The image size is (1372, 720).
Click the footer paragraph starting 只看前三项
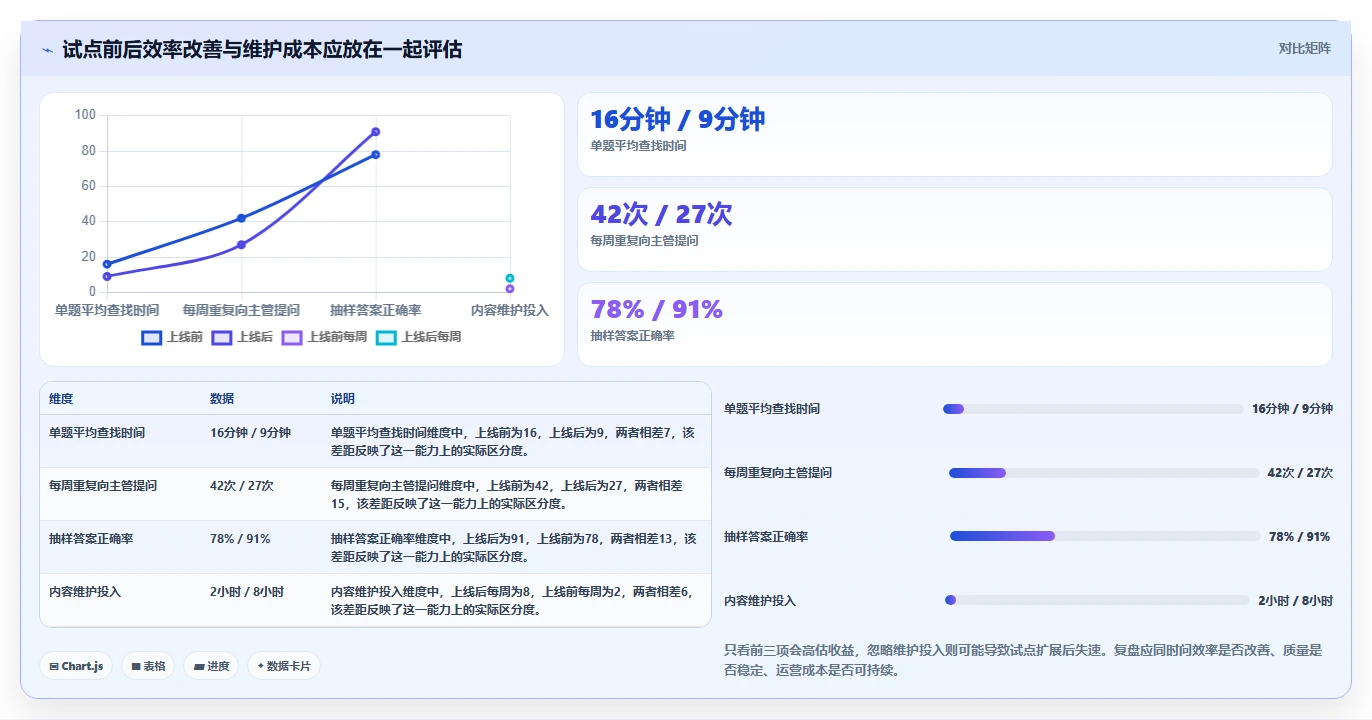pos(1022,660)
